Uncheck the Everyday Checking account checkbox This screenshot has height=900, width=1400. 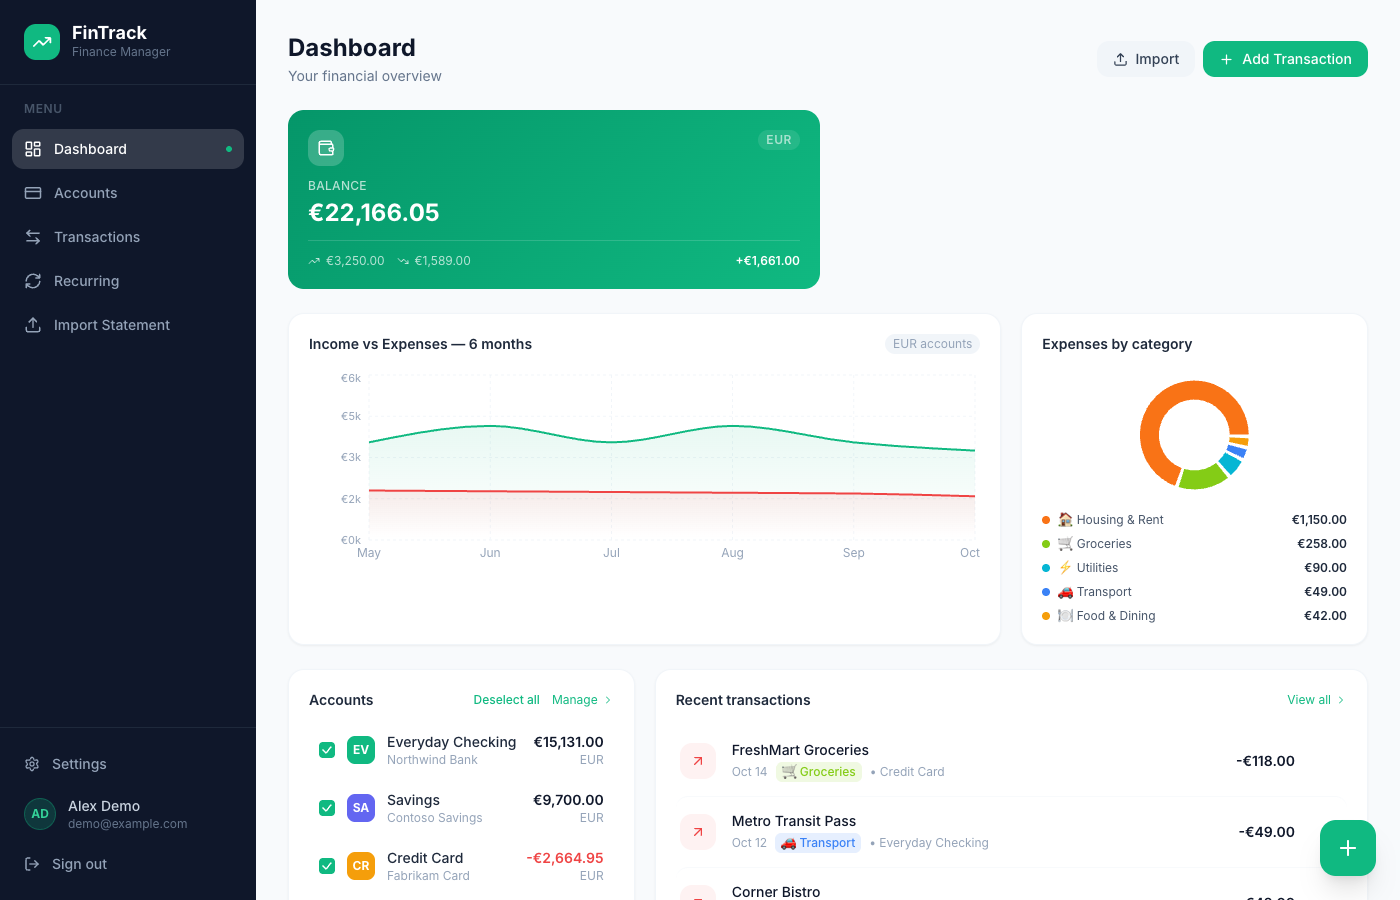(x=327, y=750)
